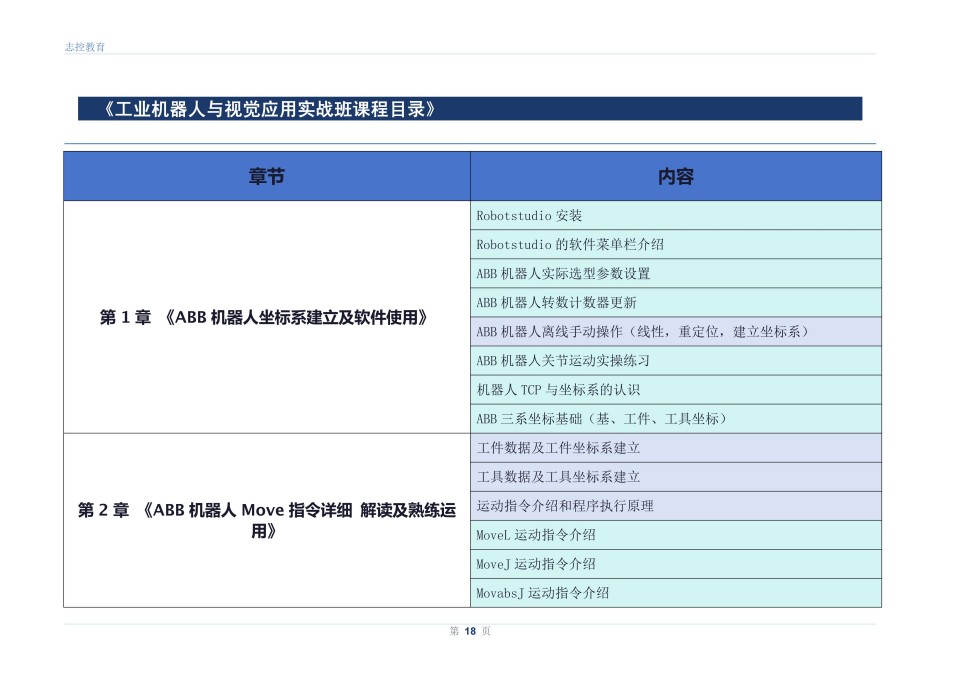958x678 pixels.
Task: Click the row ABB 机器人离线手动操作
Action: tap(676, 332)
